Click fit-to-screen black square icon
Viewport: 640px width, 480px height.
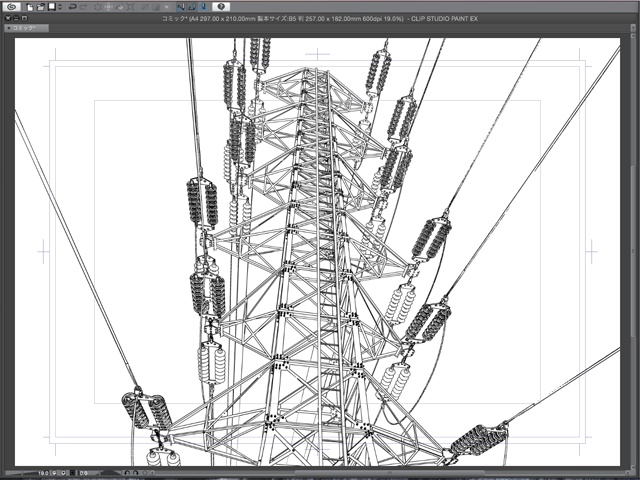[x=73, y=473]
